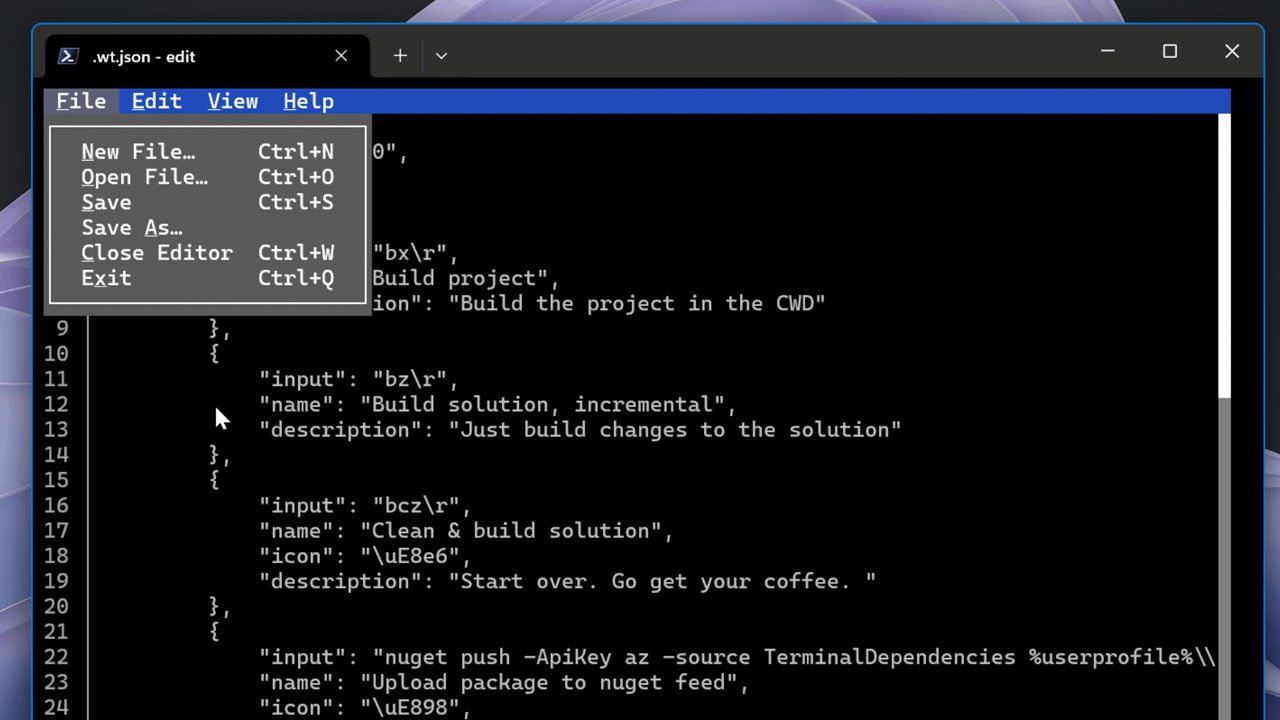Viewport: 1280px width, 720px height.
Task: Click Save in the File menu
Action: tap(207, 202)
